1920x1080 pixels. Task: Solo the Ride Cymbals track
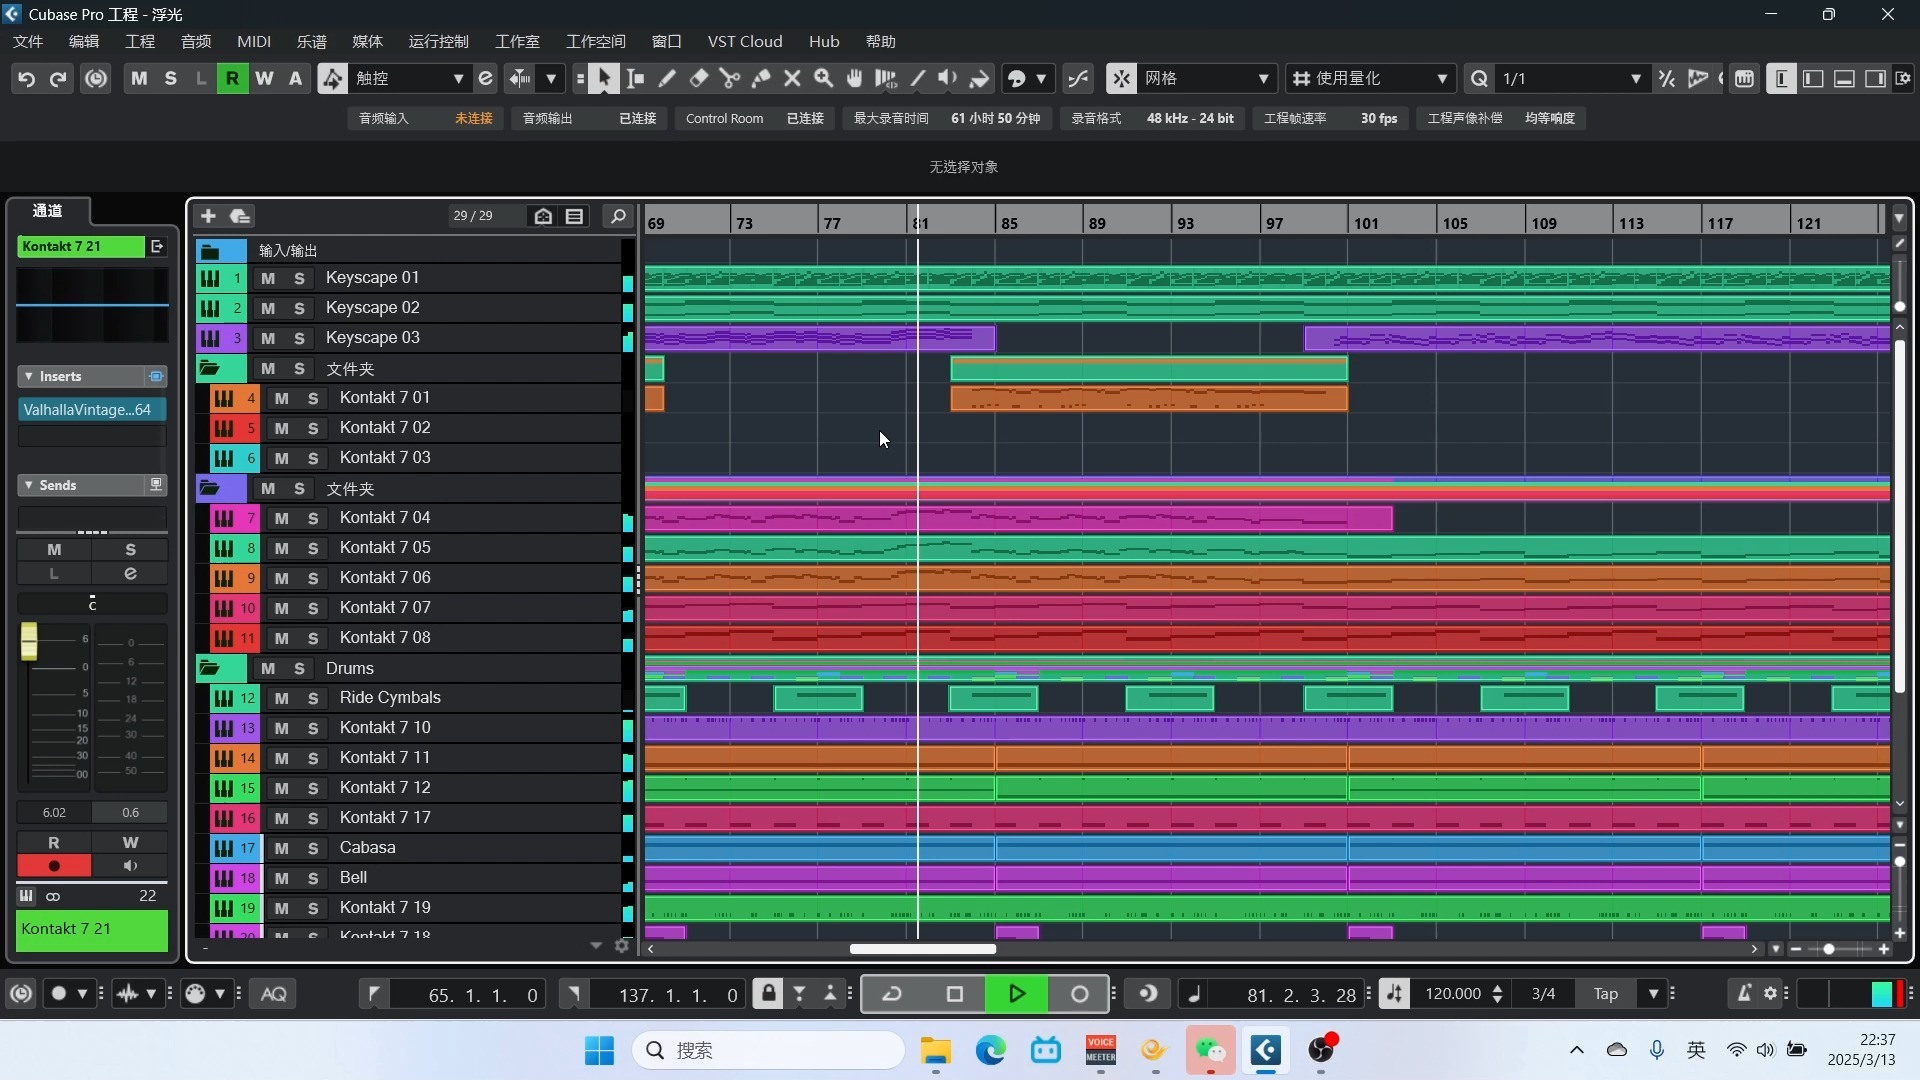[x=313, y=698]
